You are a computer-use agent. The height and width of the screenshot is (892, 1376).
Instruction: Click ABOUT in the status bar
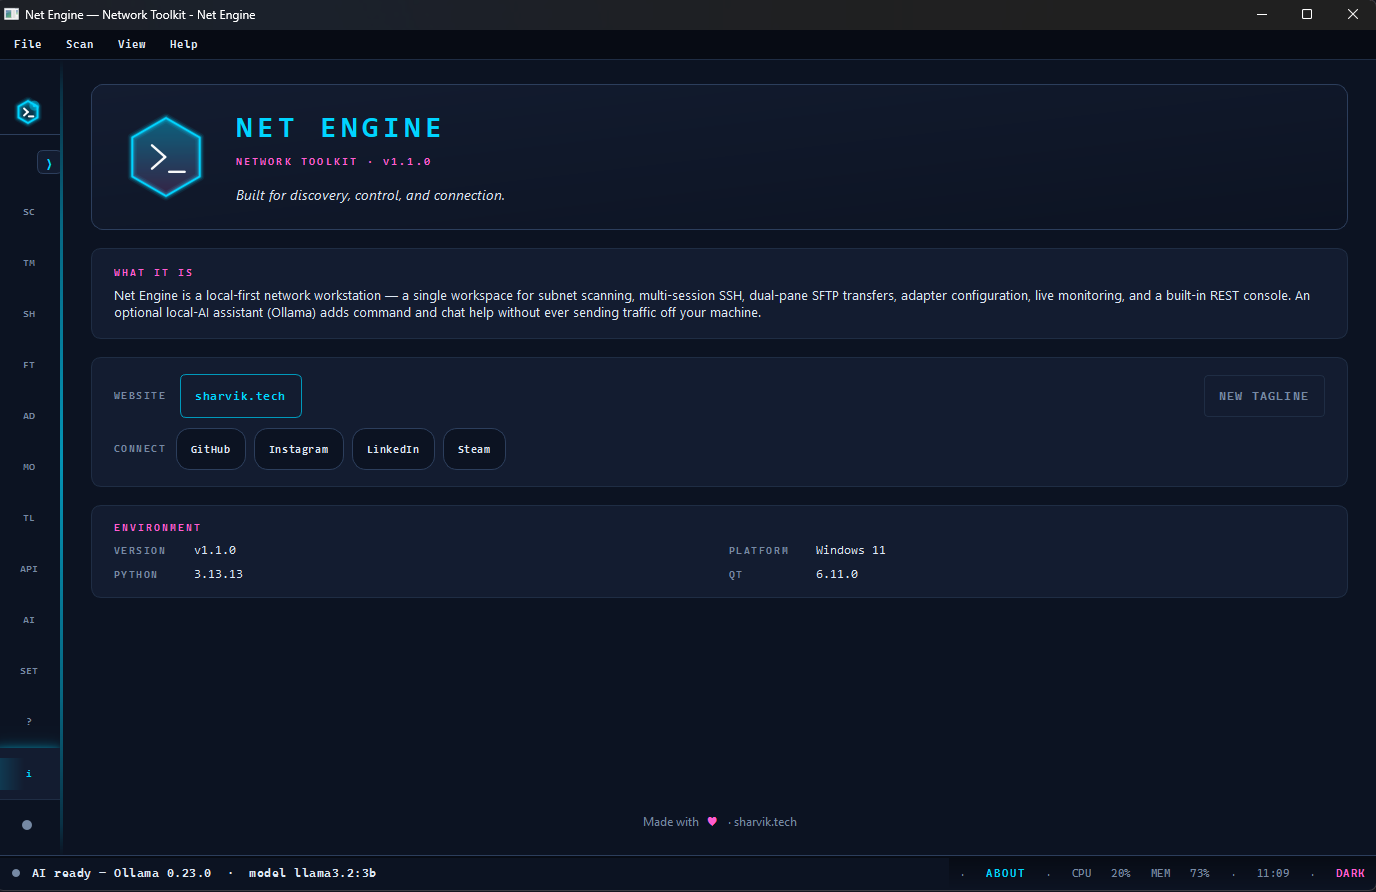click(1005, 873)
